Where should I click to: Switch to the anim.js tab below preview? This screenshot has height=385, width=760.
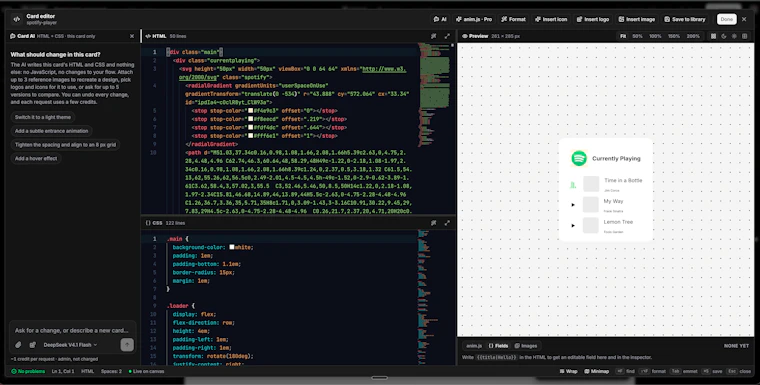pyautogui.click(x=474, y=346)
